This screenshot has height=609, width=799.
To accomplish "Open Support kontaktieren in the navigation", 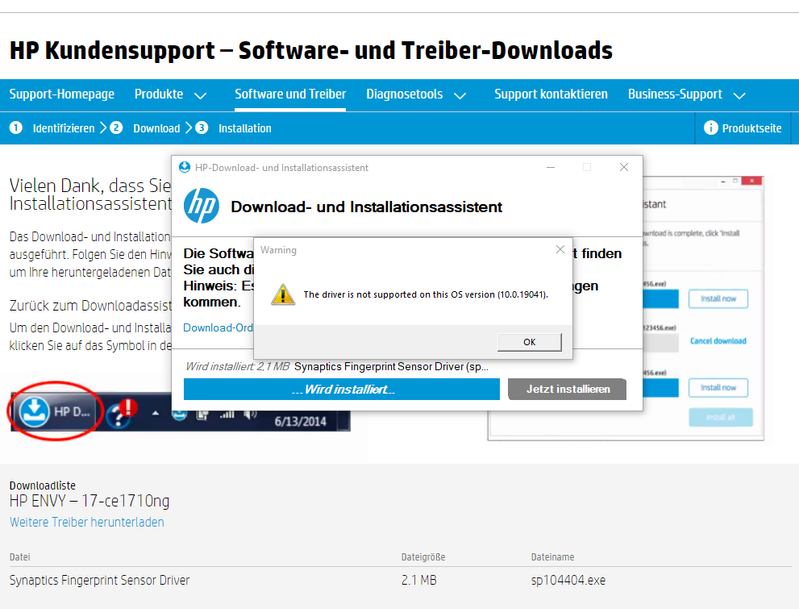I will pos(551,94).
